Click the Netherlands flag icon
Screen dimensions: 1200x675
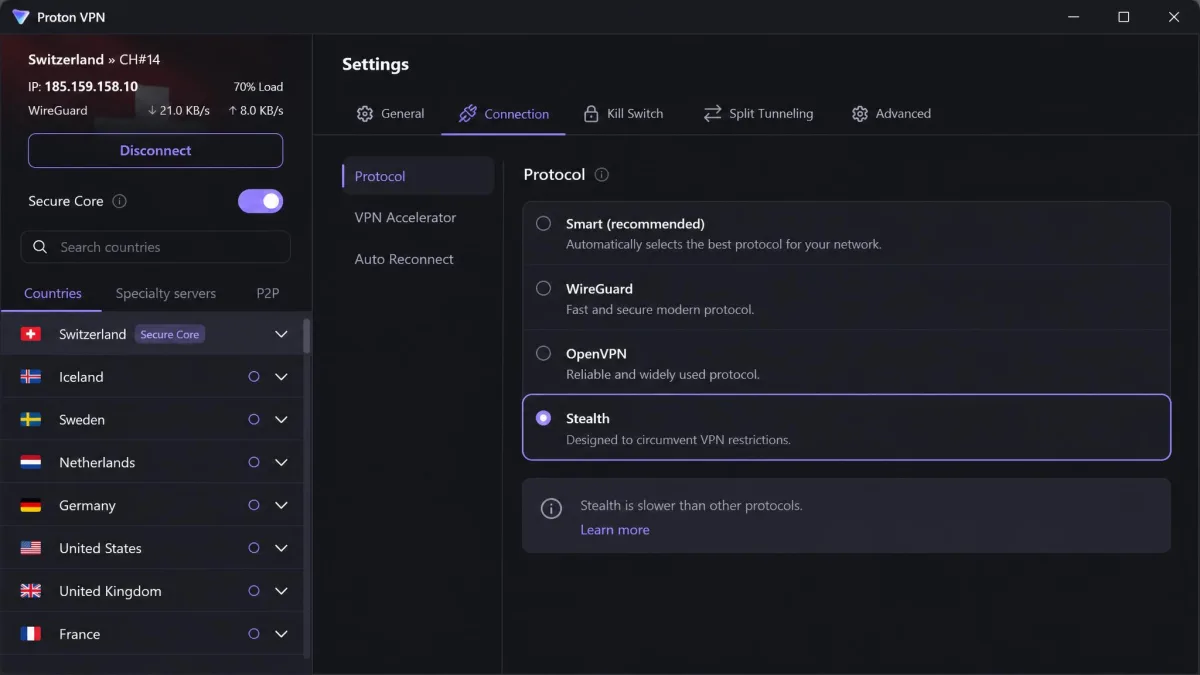pyautogui.click(x=31, y=463)
